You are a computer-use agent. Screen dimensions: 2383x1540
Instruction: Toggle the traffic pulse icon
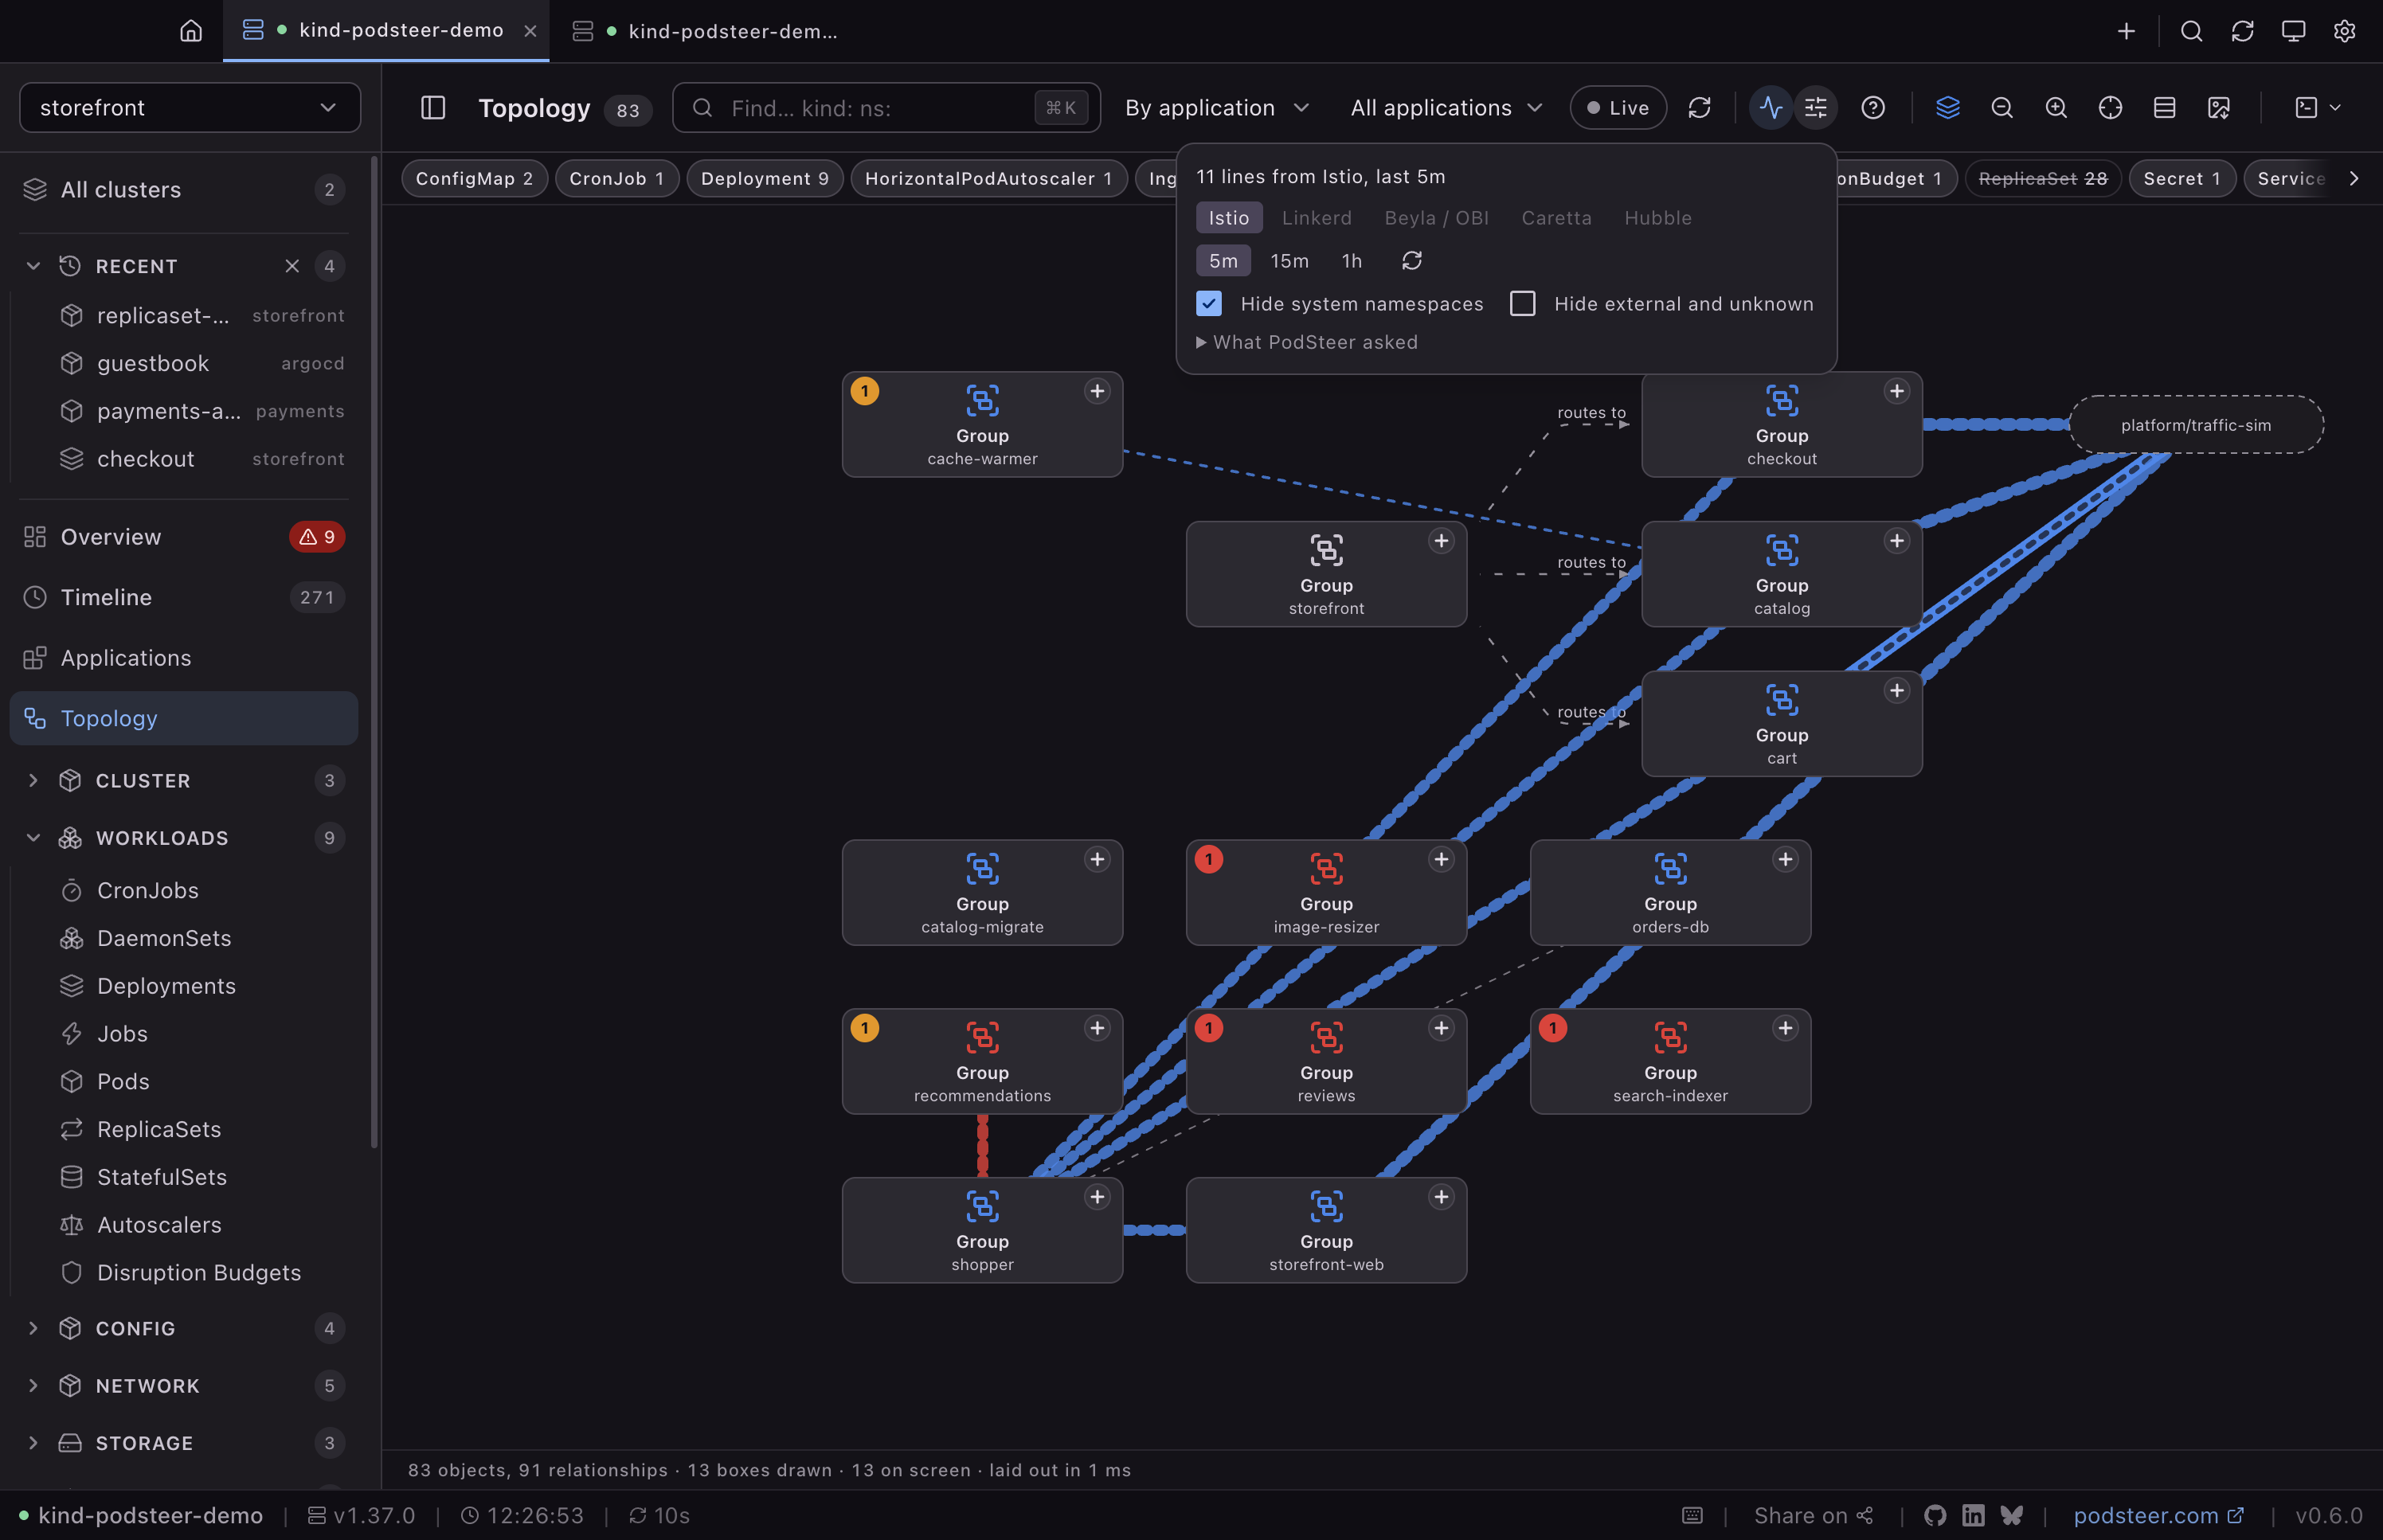click(1770, 108)
